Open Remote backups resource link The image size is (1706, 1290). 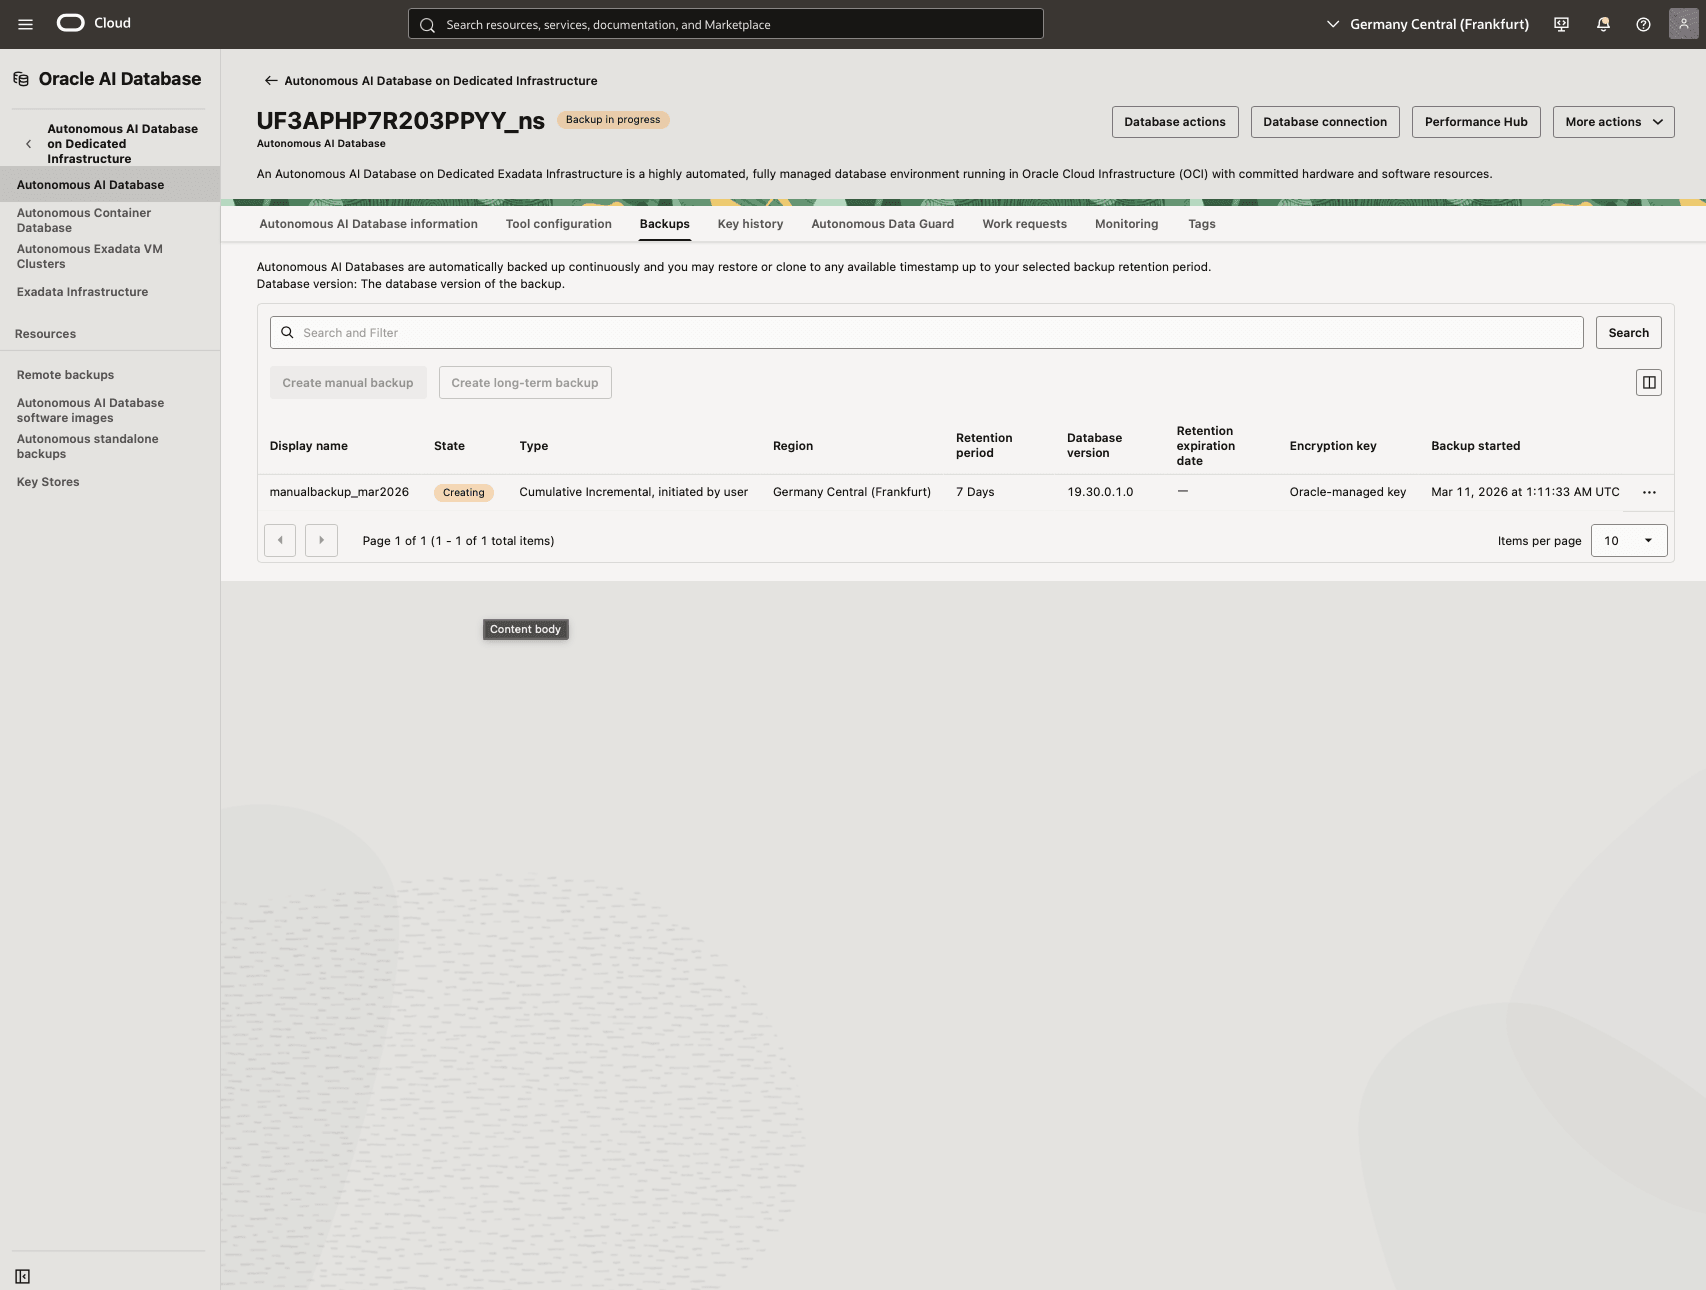[x=65, y=375]
